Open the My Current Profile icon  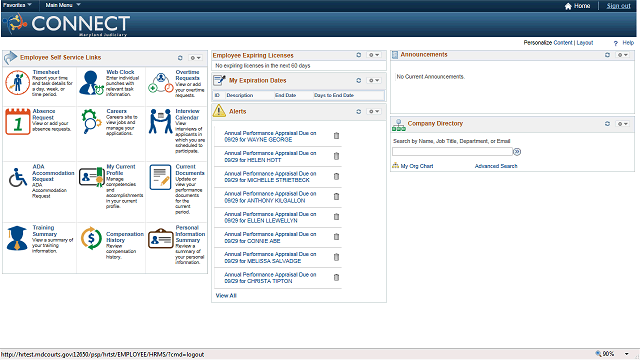(91, 177)
